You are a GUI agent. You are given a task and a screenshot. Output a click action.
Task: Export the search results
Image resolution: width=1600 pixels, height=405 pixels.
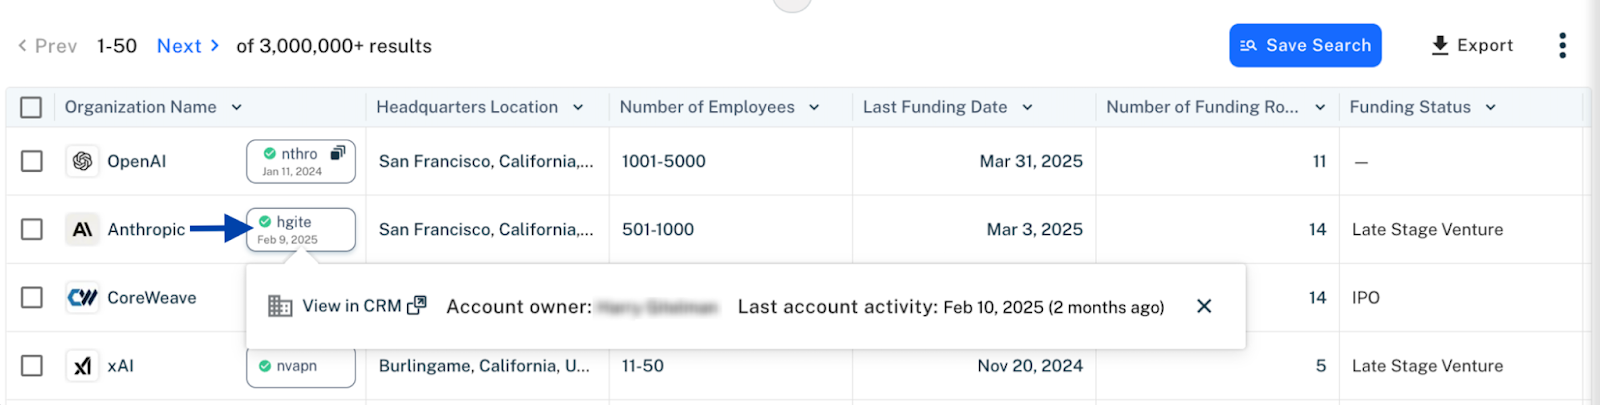[1472, 45]
